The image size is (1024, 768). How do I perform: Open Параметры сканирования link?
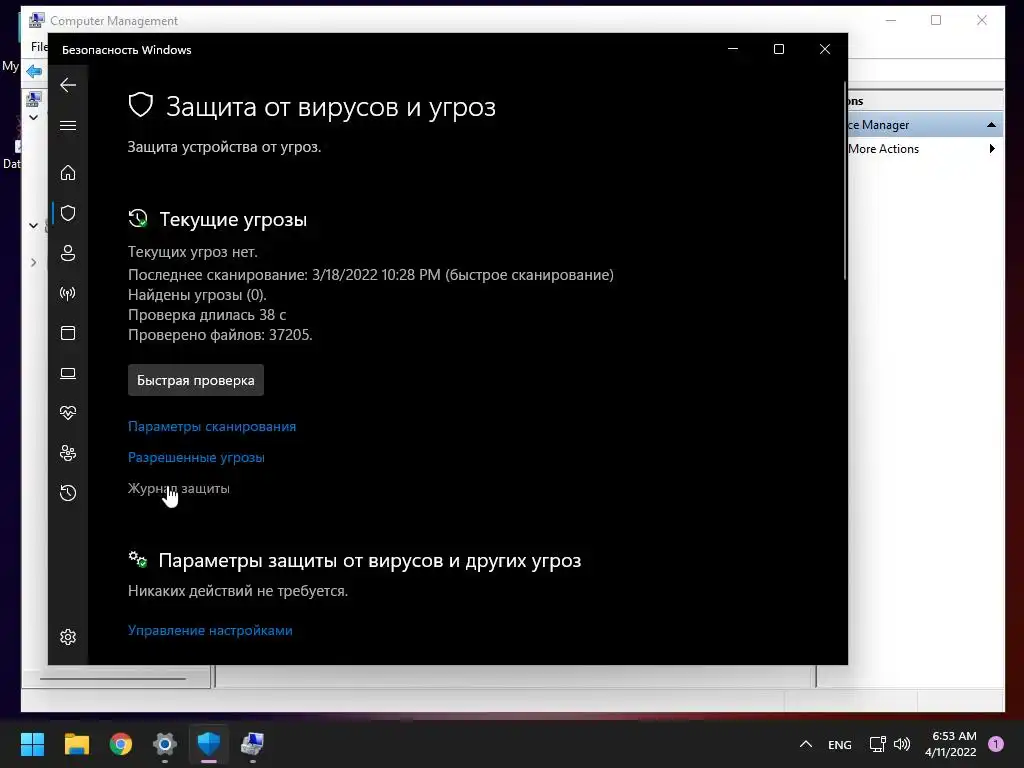click(212, 426)
